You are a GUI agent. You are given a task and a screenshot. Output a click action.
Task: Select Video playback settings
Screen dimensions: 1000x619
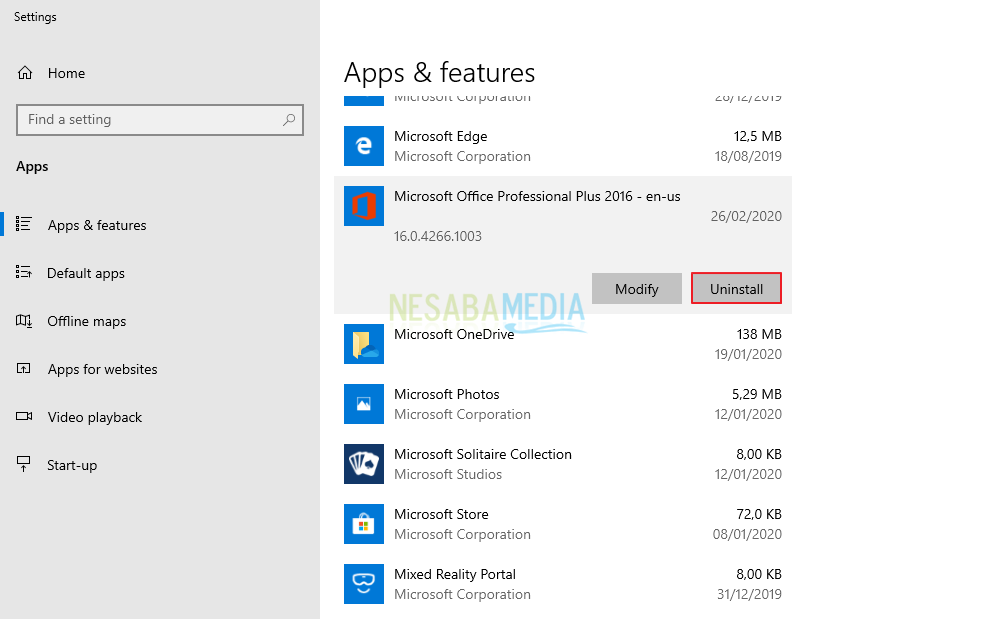point(94,417)
